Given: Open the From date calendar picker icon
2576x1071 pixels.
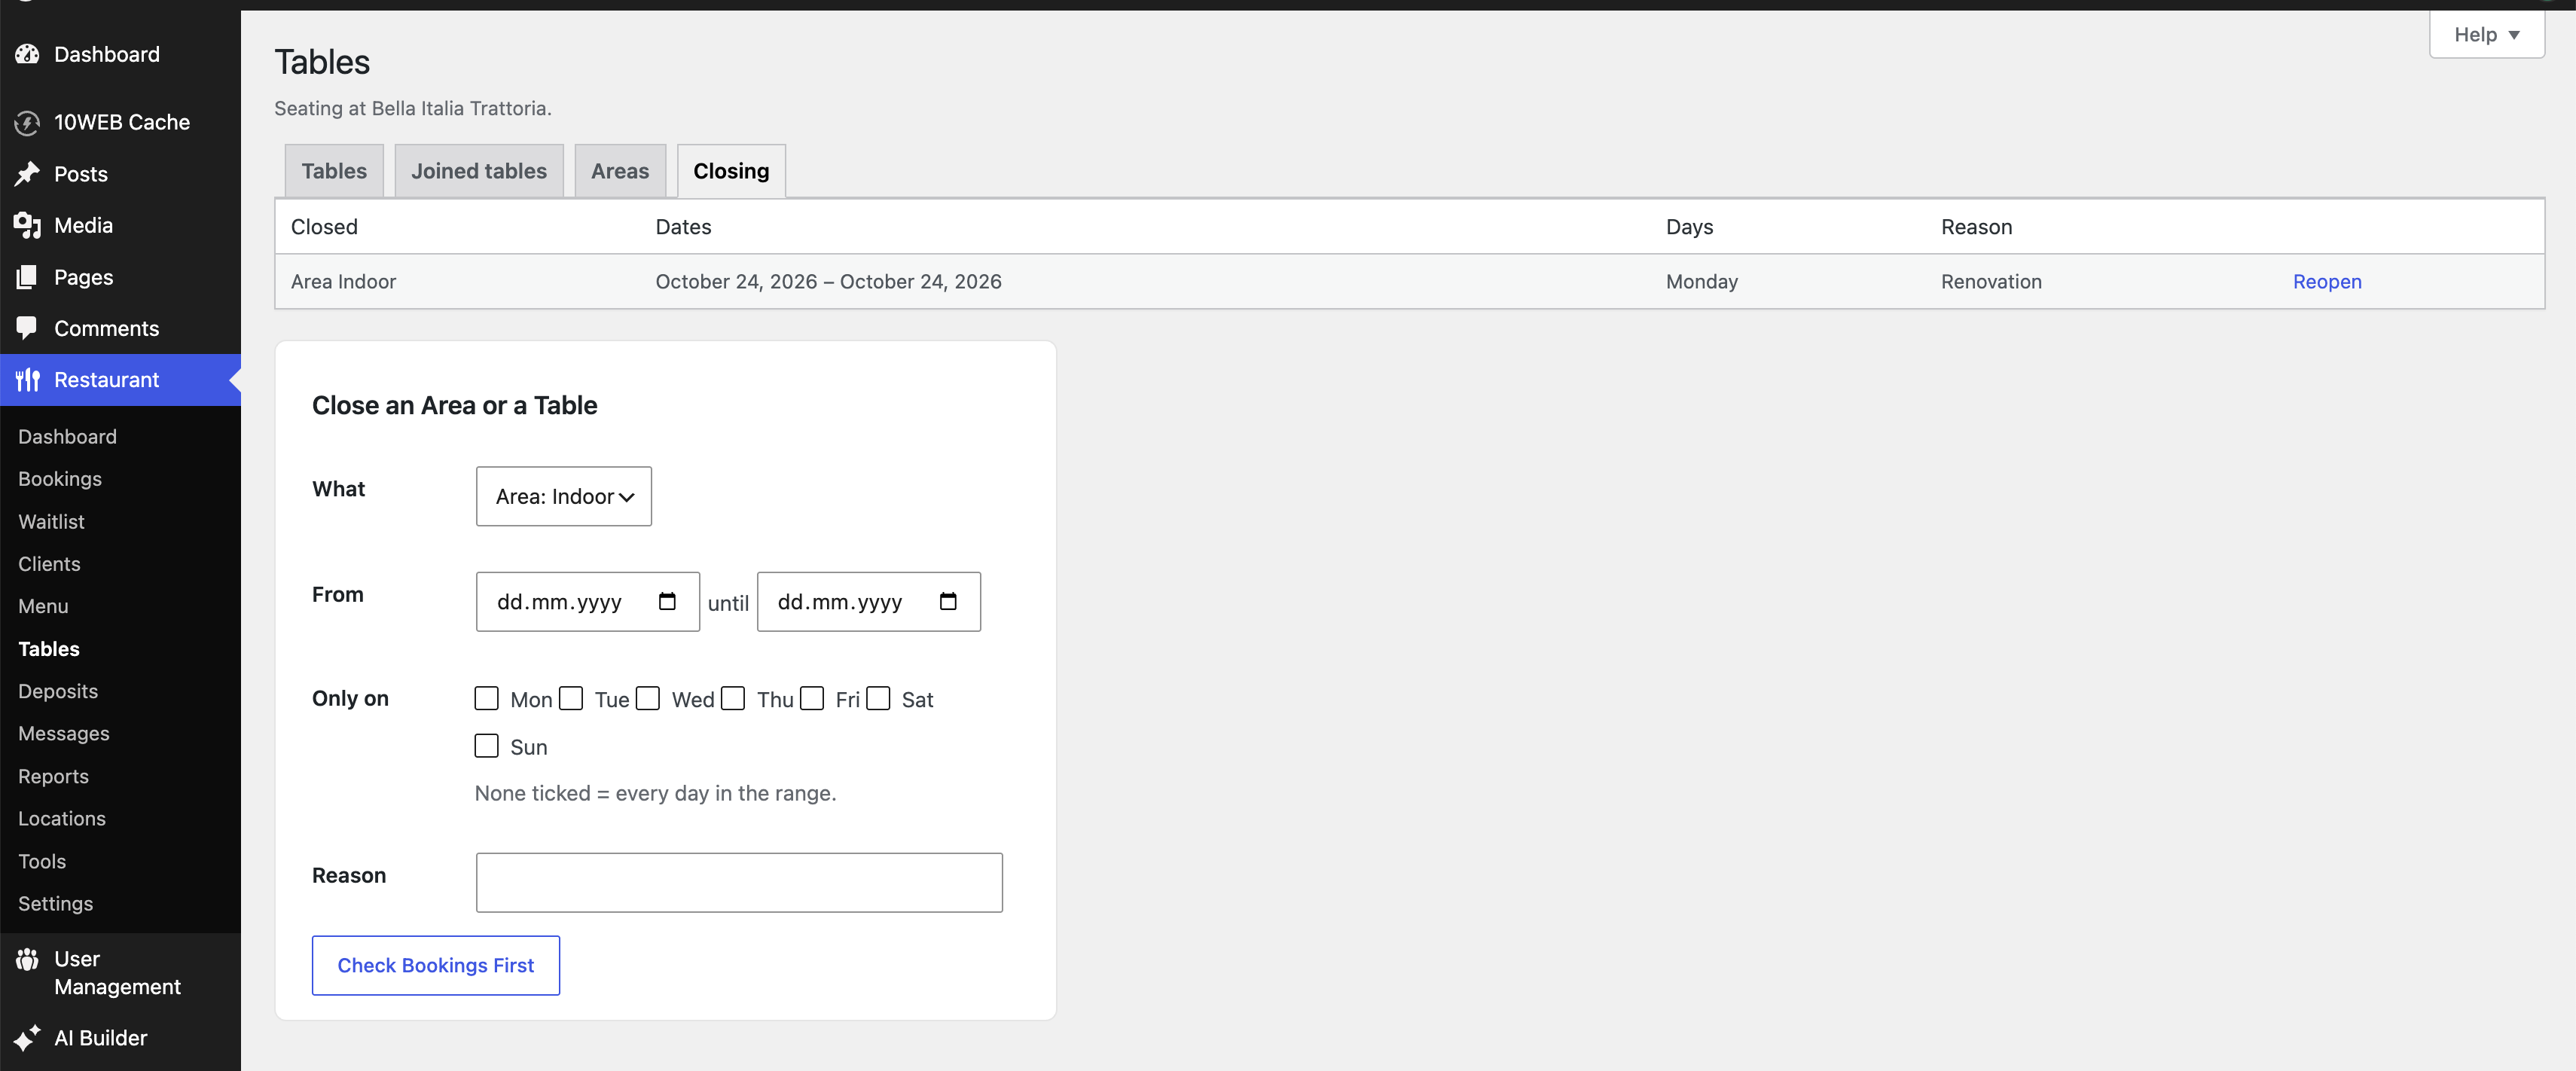Looking at the screenshot, I should click(x=667, y=601).
